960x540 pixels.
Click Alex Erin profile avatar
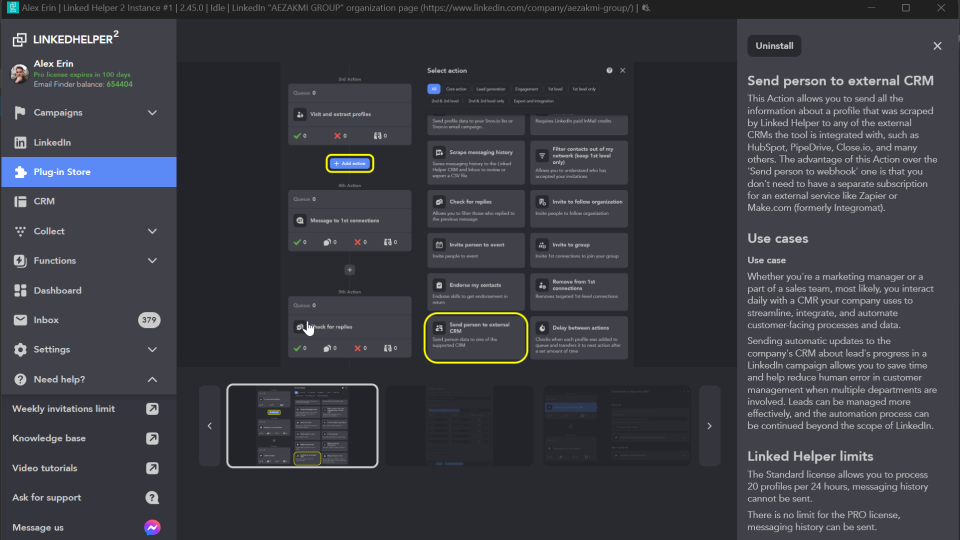pyautogui.click(x=20, y=73)
